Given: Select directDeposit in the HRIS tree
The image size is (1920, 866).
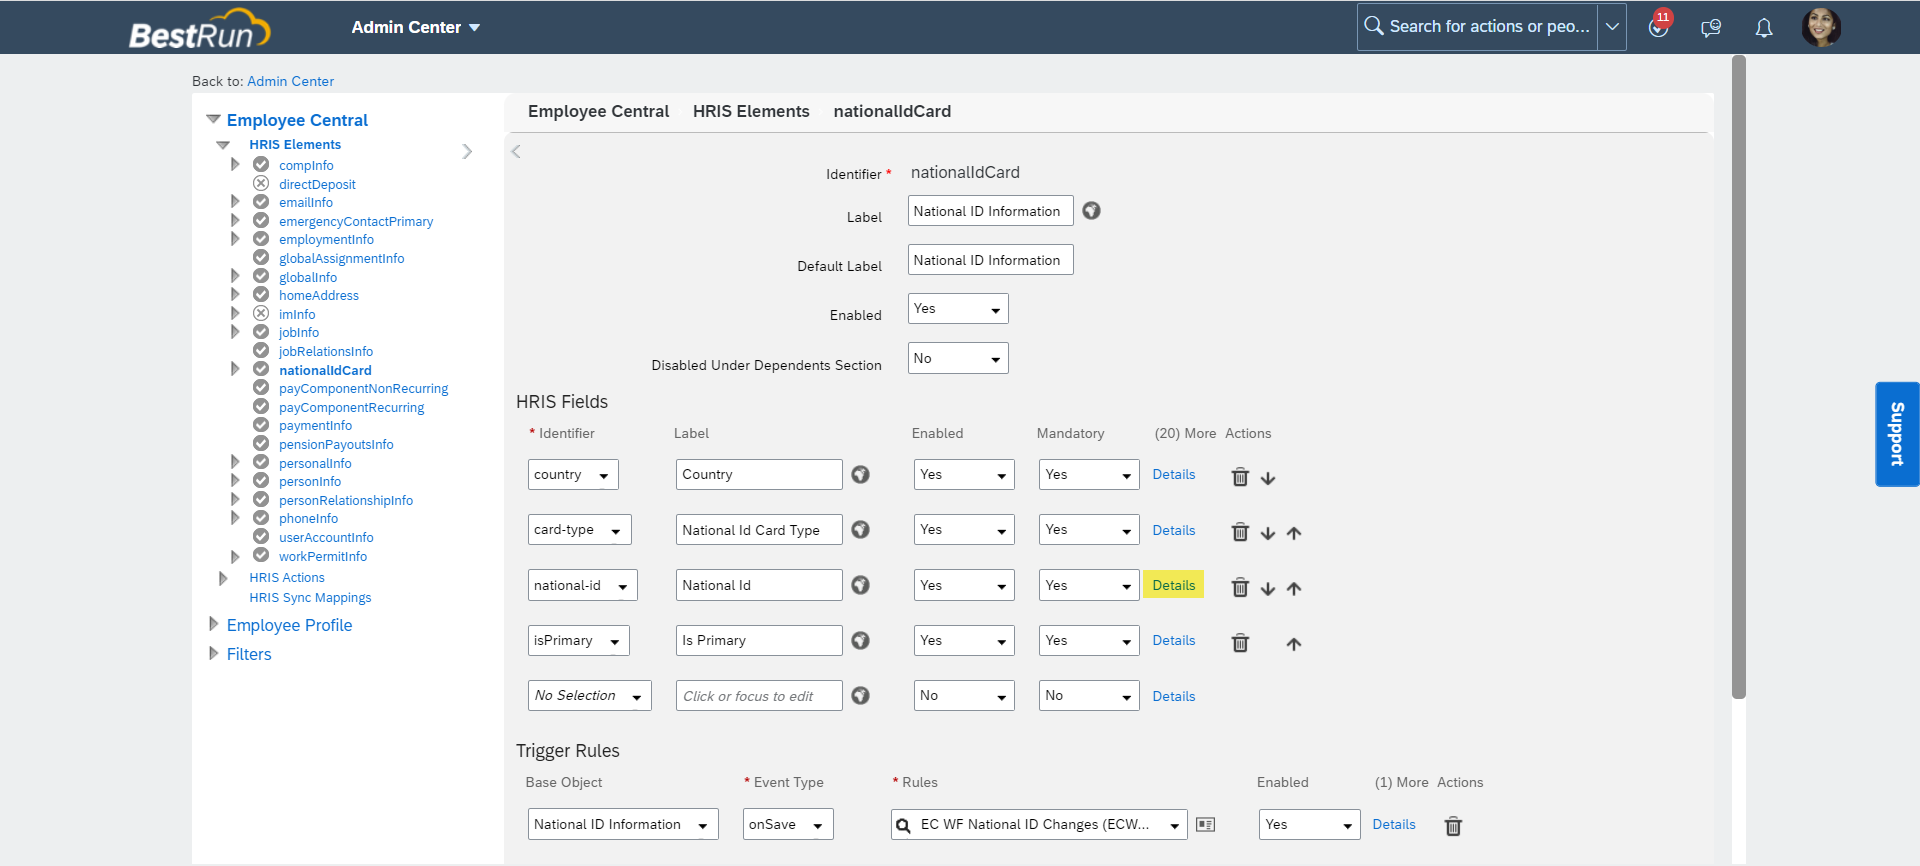Looking at the screenshot, I should coord(317,184).
